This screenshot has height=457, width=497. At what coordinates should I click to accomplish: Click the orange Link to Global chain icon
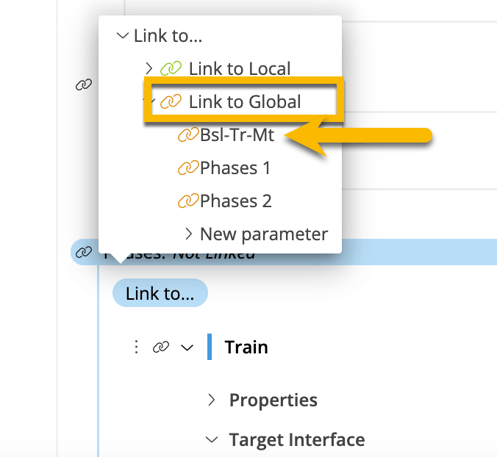(x=171, y=101)
